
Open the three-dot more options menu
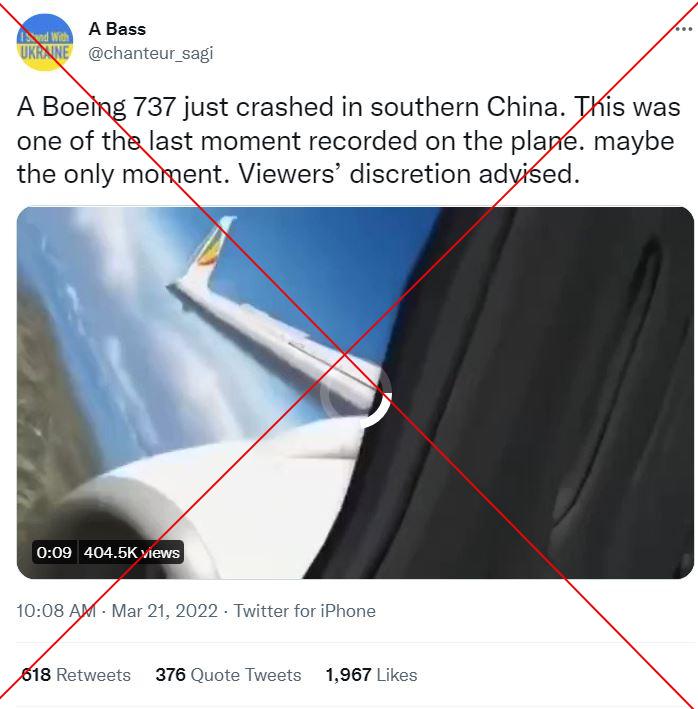click(x=683, y=29)
